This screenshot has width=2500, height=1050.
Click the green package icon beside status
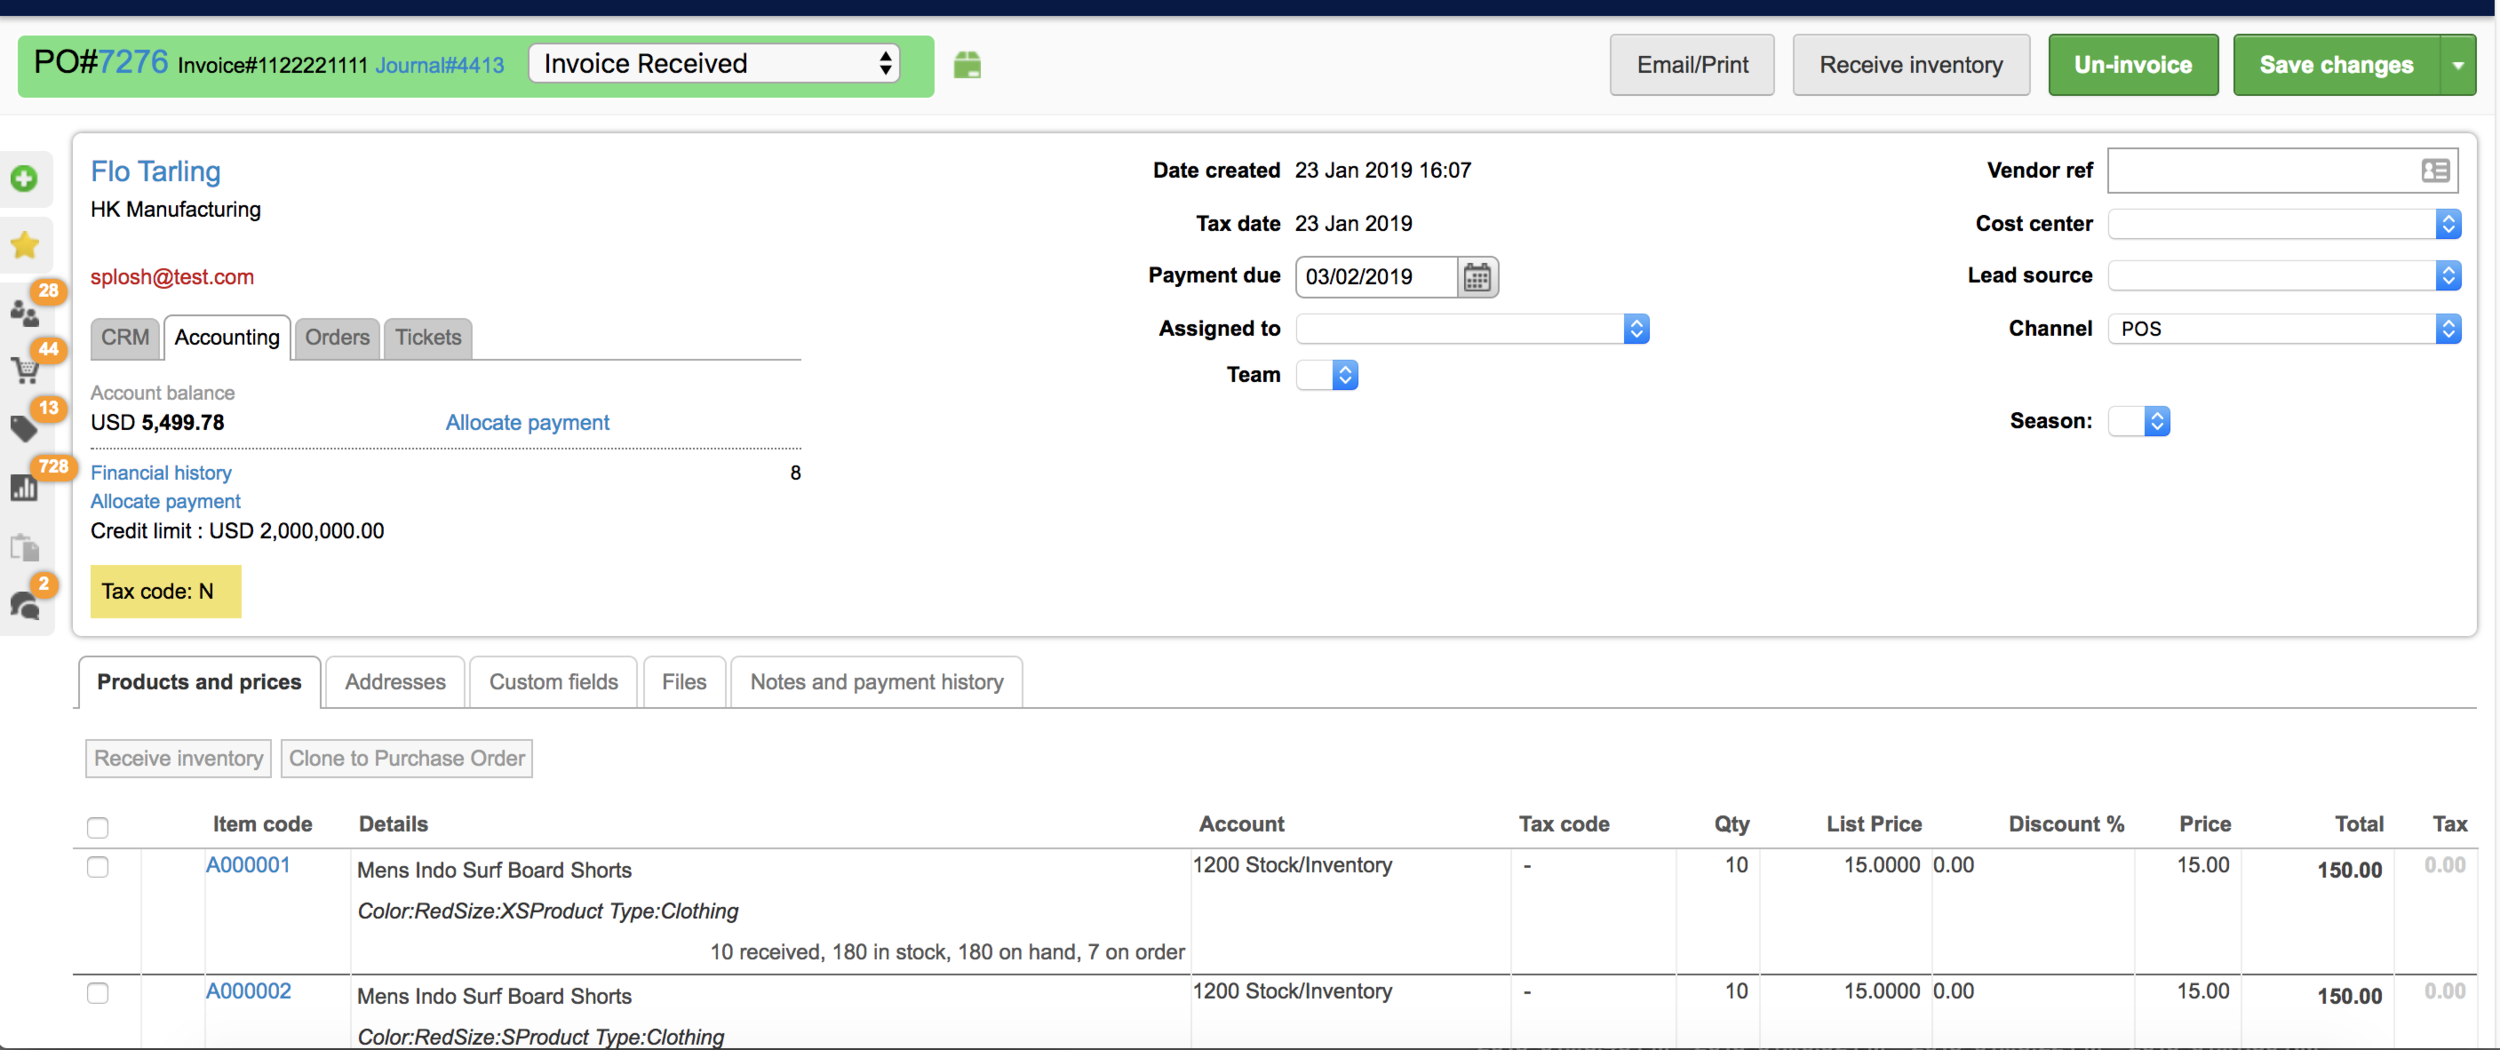coord(967,65)
